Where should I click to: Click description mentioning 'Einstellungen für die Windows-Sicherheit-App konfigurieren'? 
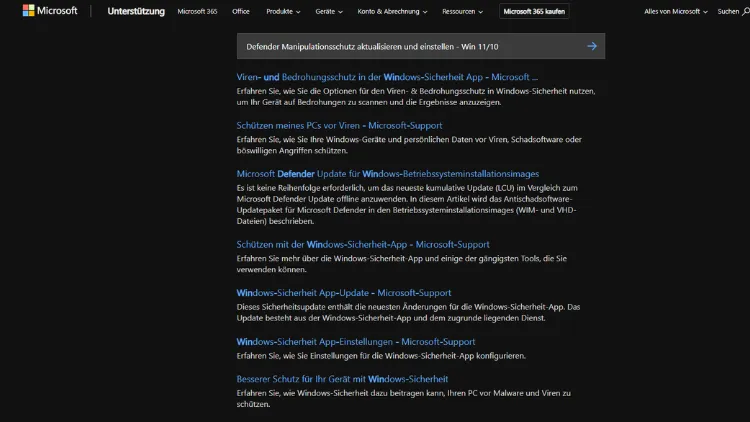click(381, 355)
